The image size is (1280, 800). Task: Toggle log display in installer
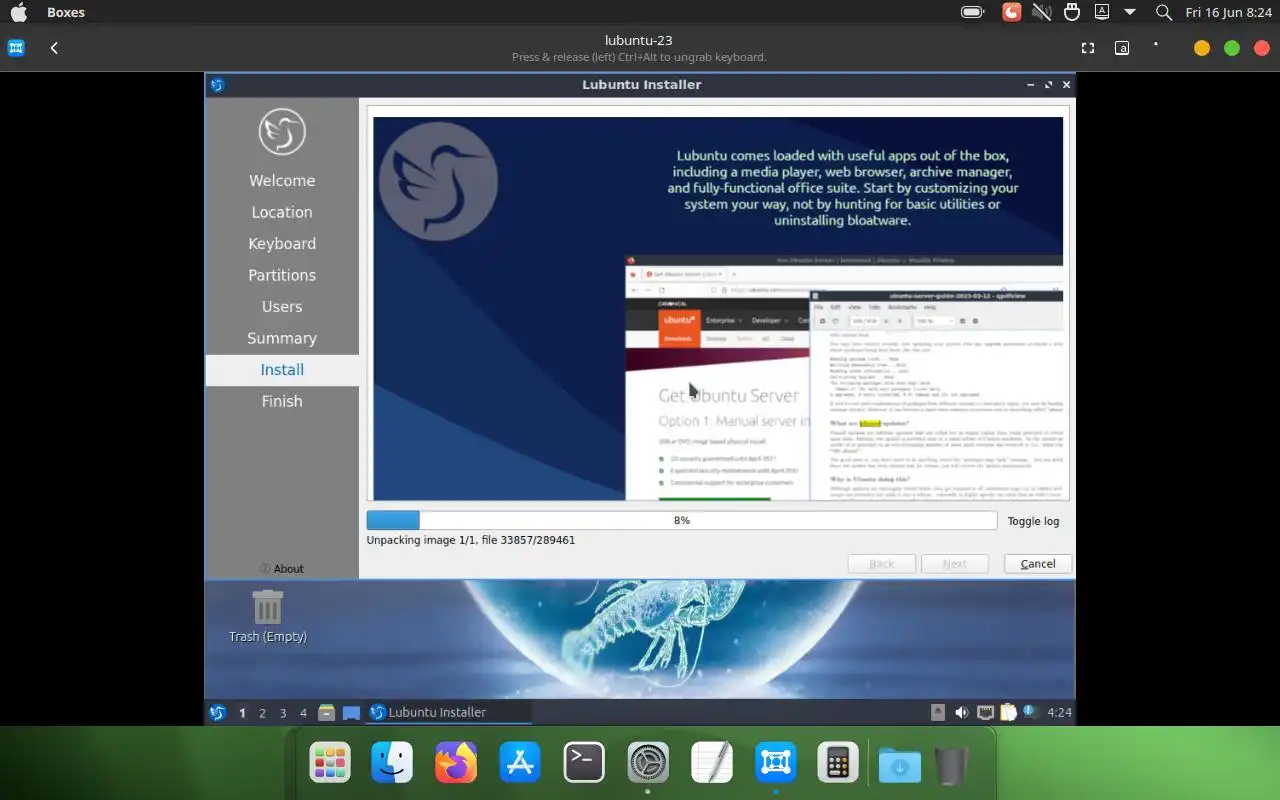pos(1033,521)
